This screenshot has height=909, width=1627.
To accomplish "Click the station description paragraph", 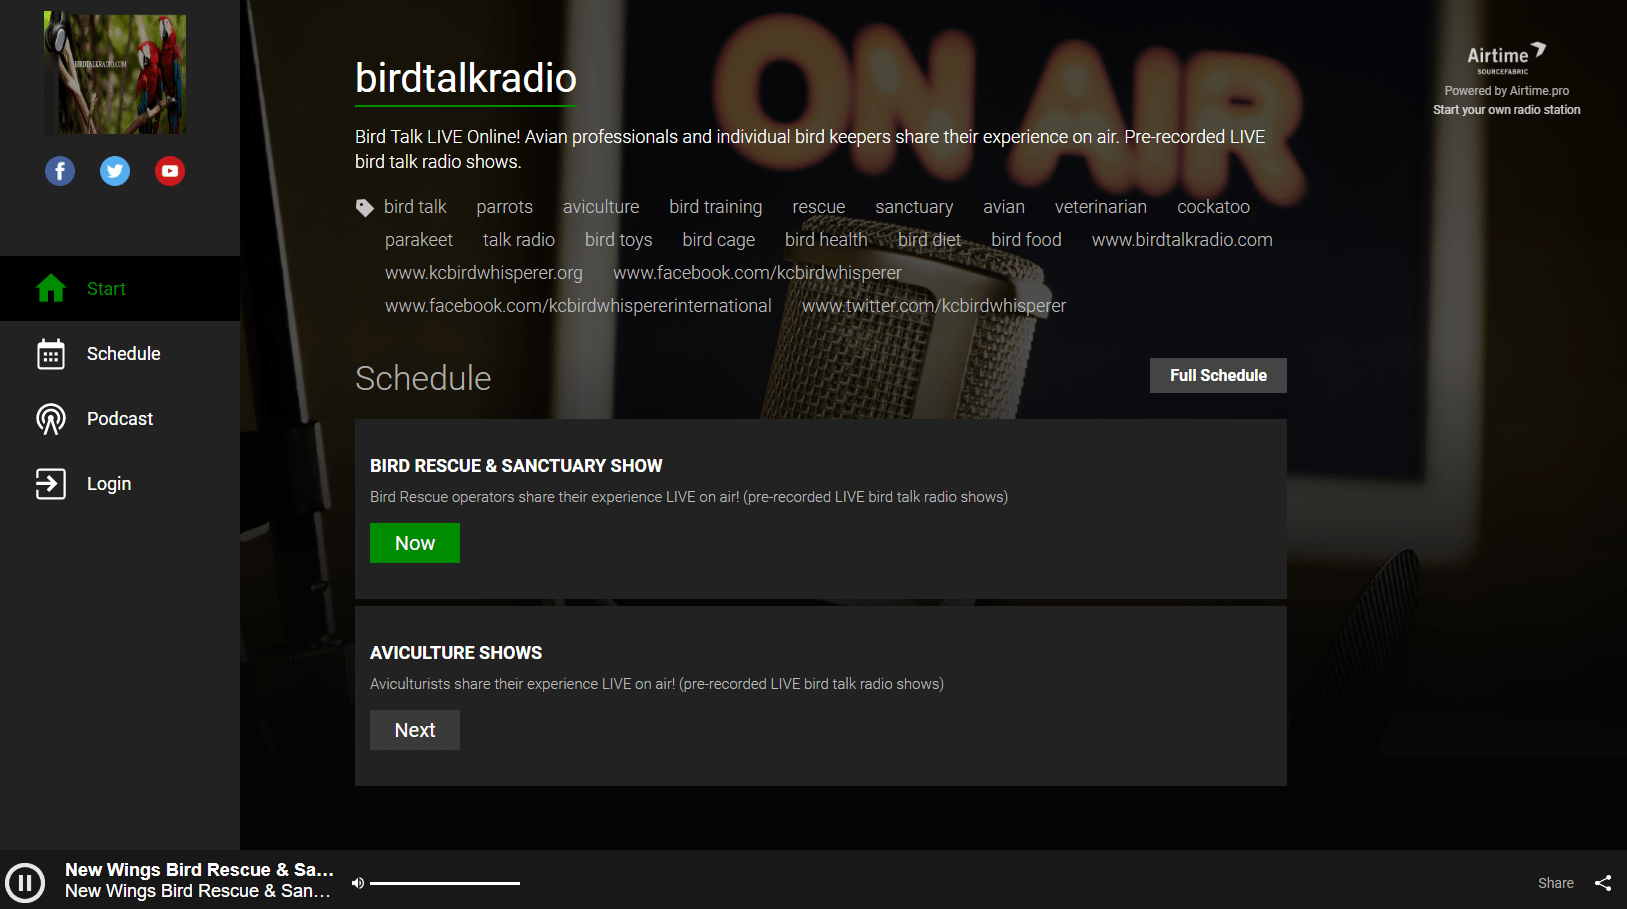I will 810,149.
